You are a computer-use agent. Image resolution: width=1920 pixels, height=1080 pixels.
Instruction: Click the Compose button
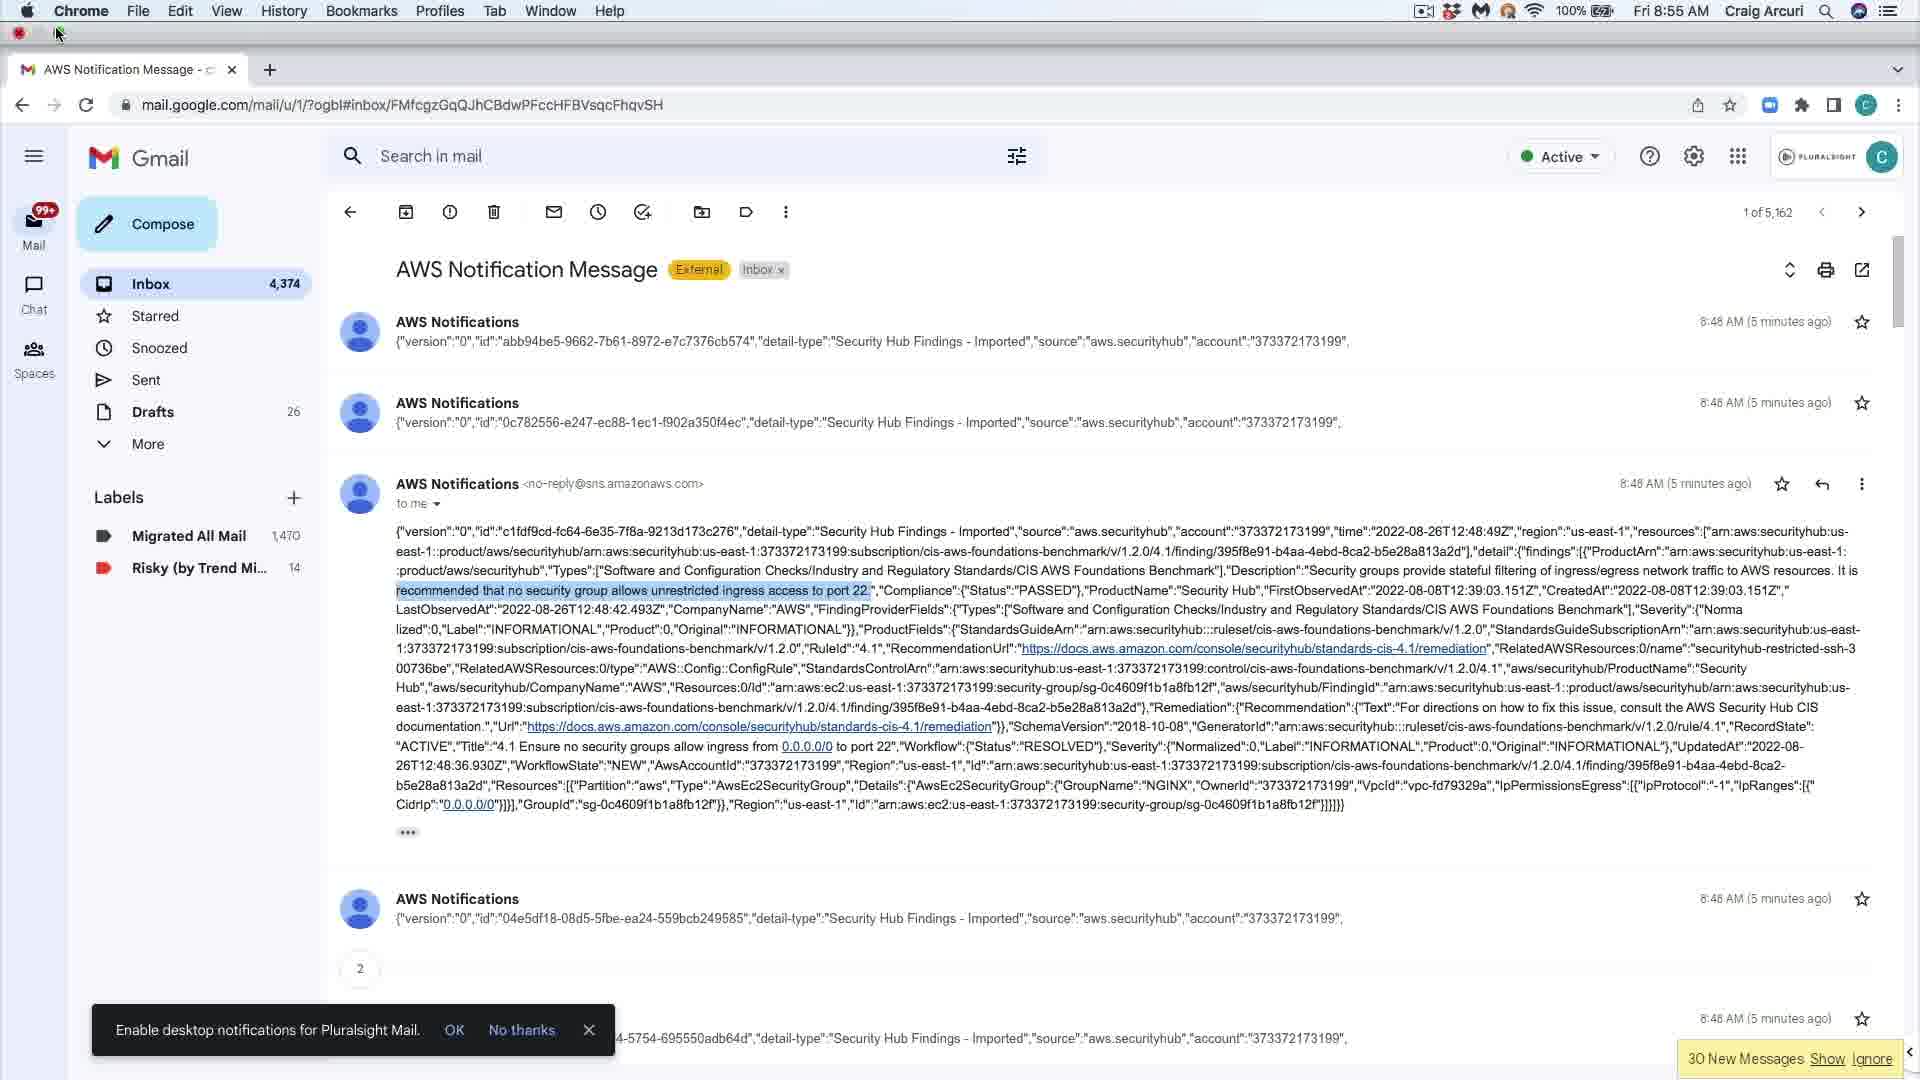[x=147, y=224]
